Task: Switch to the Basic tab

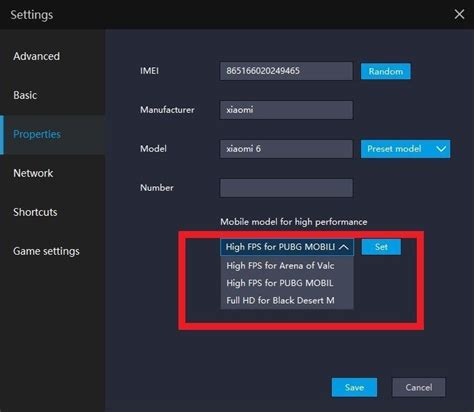Action: pyautogui.click(x=25, y=95)
